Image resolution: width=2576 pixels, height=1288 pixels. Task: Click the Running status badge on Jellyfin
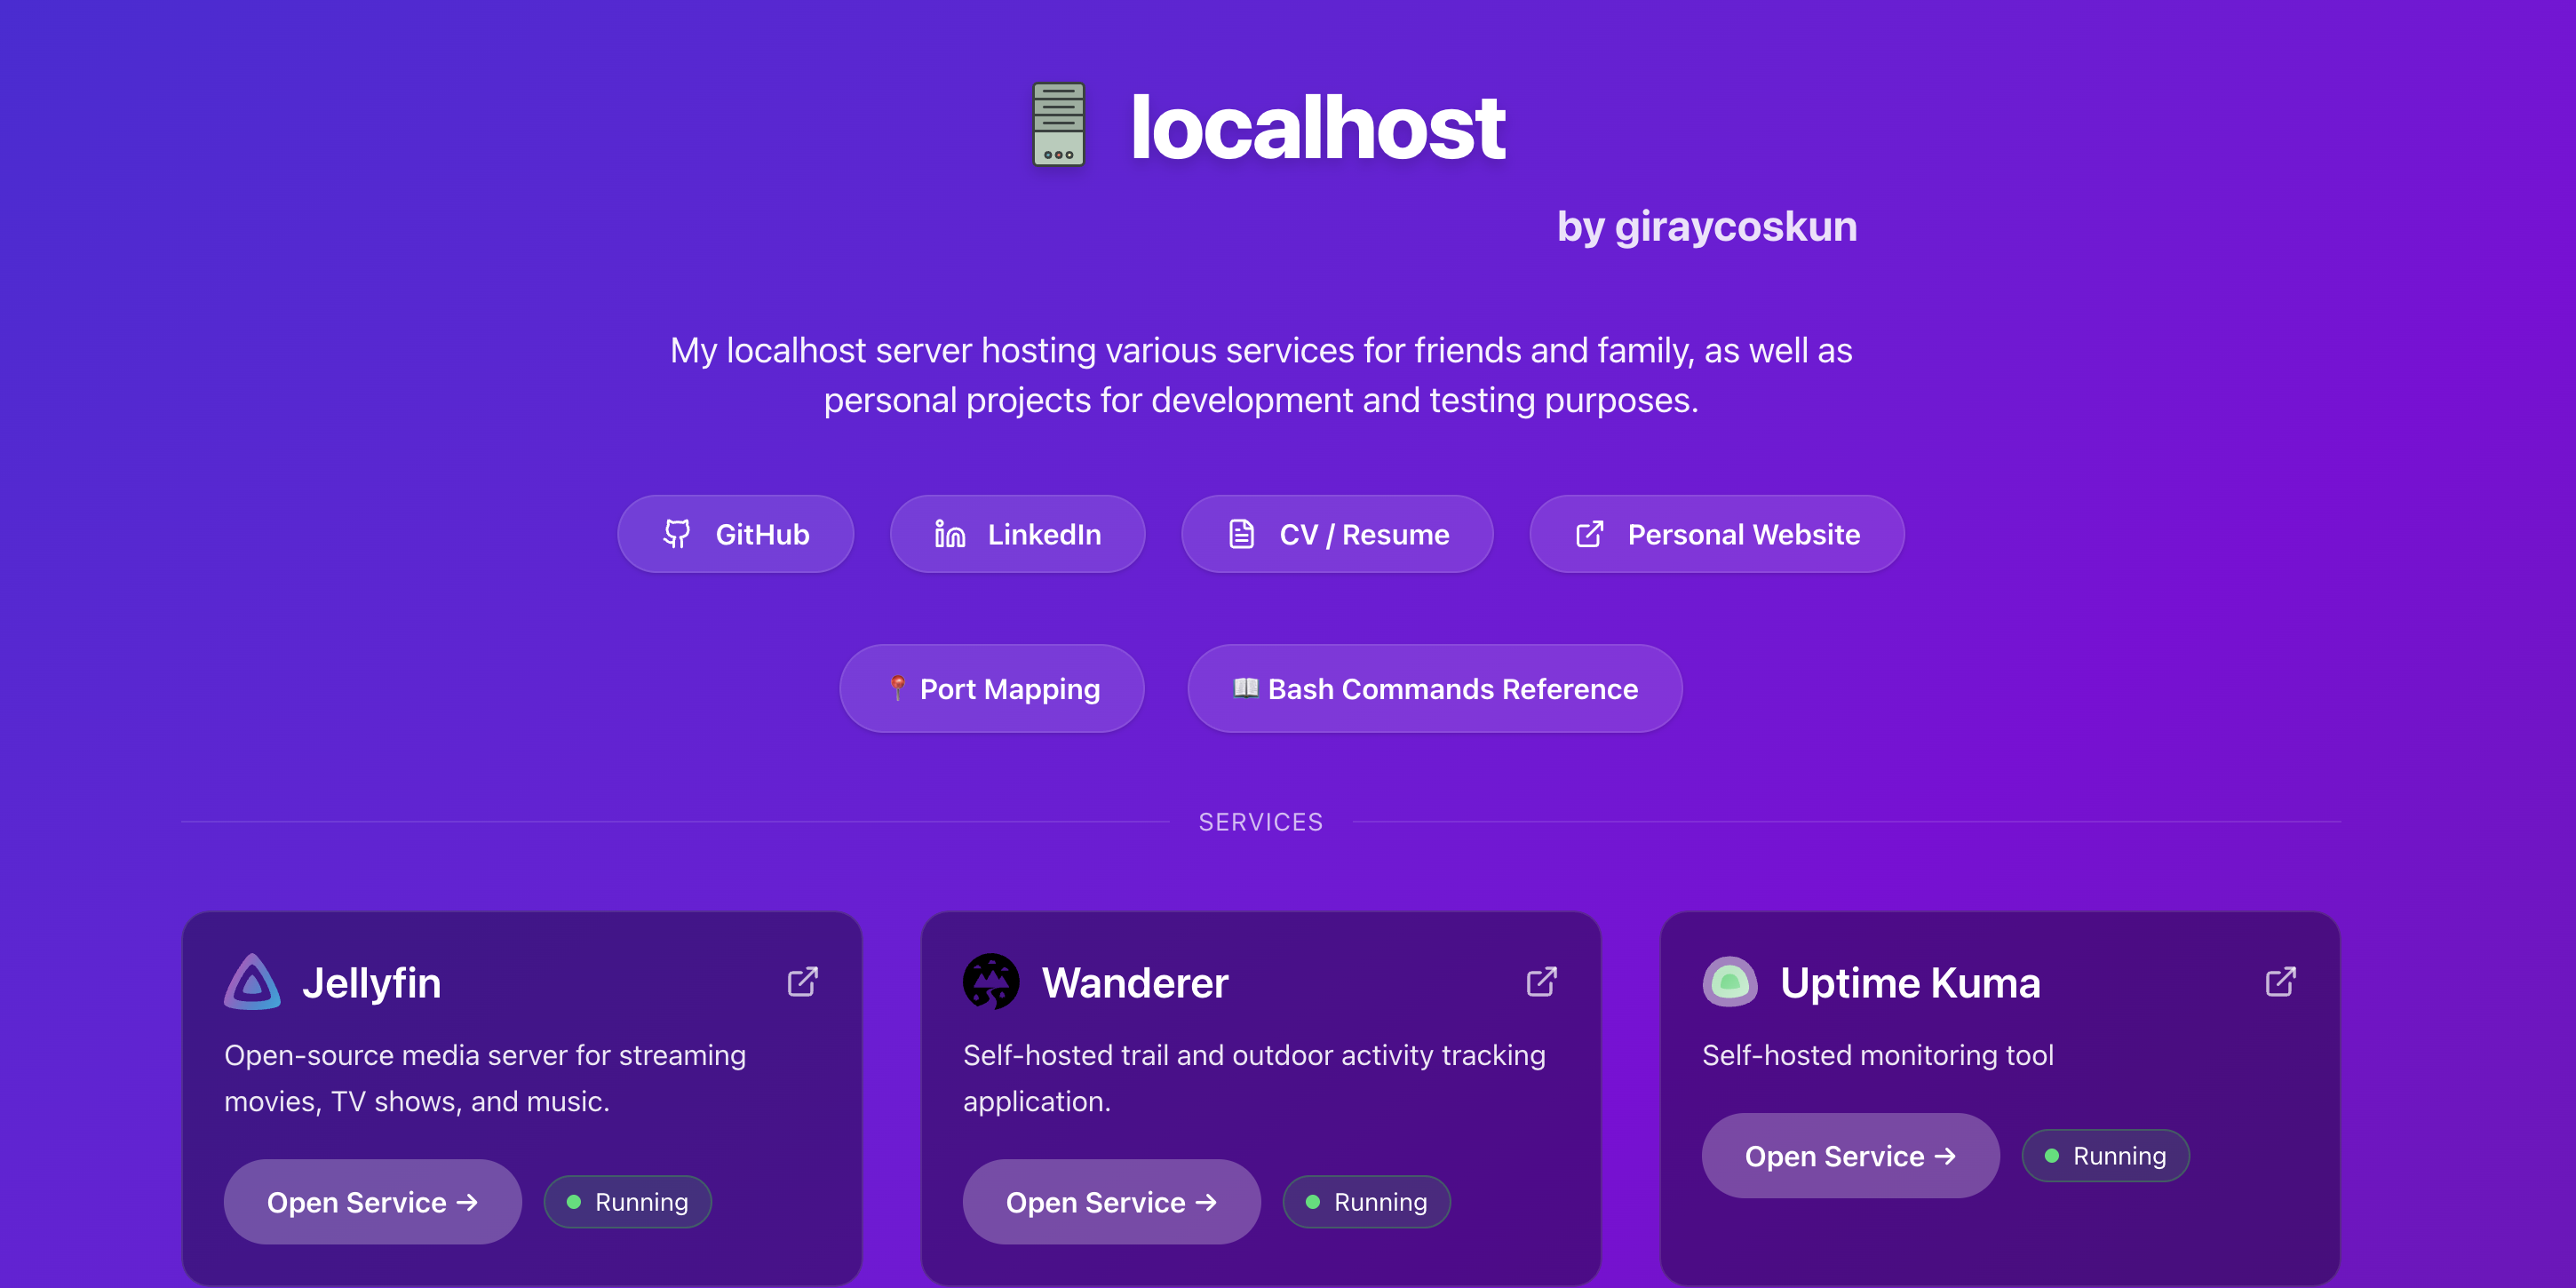pyautogui.click(x=627, y=1202)
